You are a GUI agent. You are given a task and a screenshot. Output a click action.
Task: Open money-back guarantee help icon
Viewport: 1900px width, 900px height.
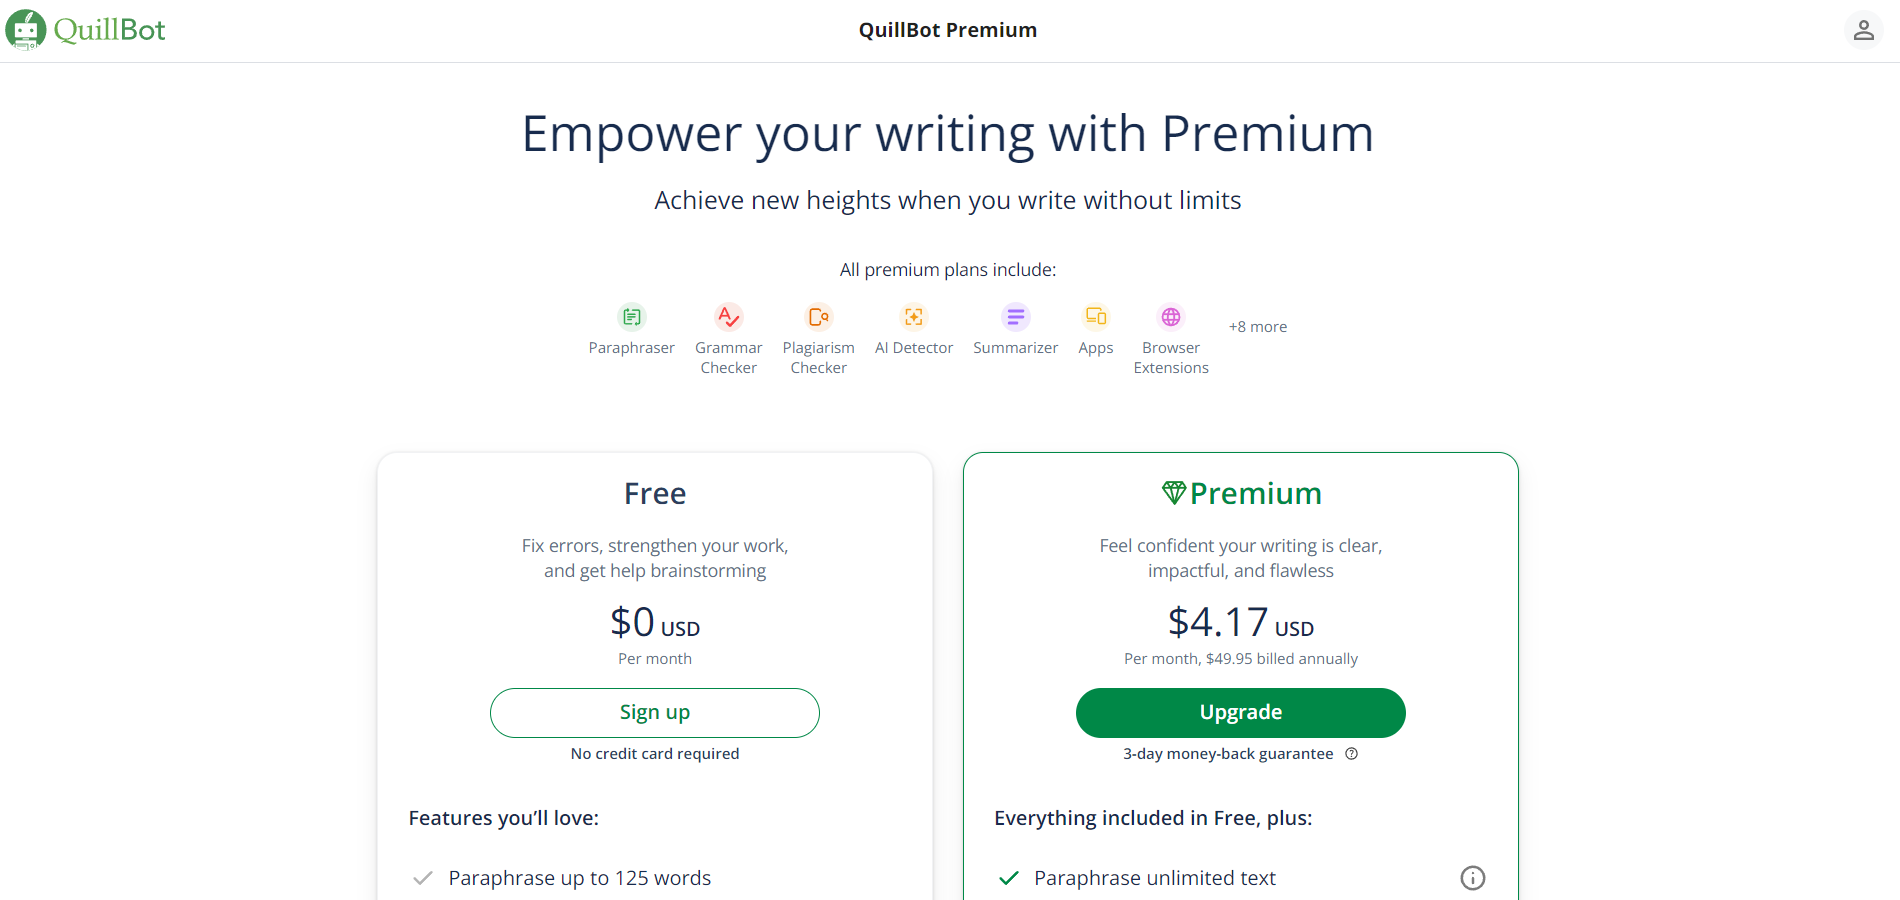pyautogui.click(x=1352, y=754)
